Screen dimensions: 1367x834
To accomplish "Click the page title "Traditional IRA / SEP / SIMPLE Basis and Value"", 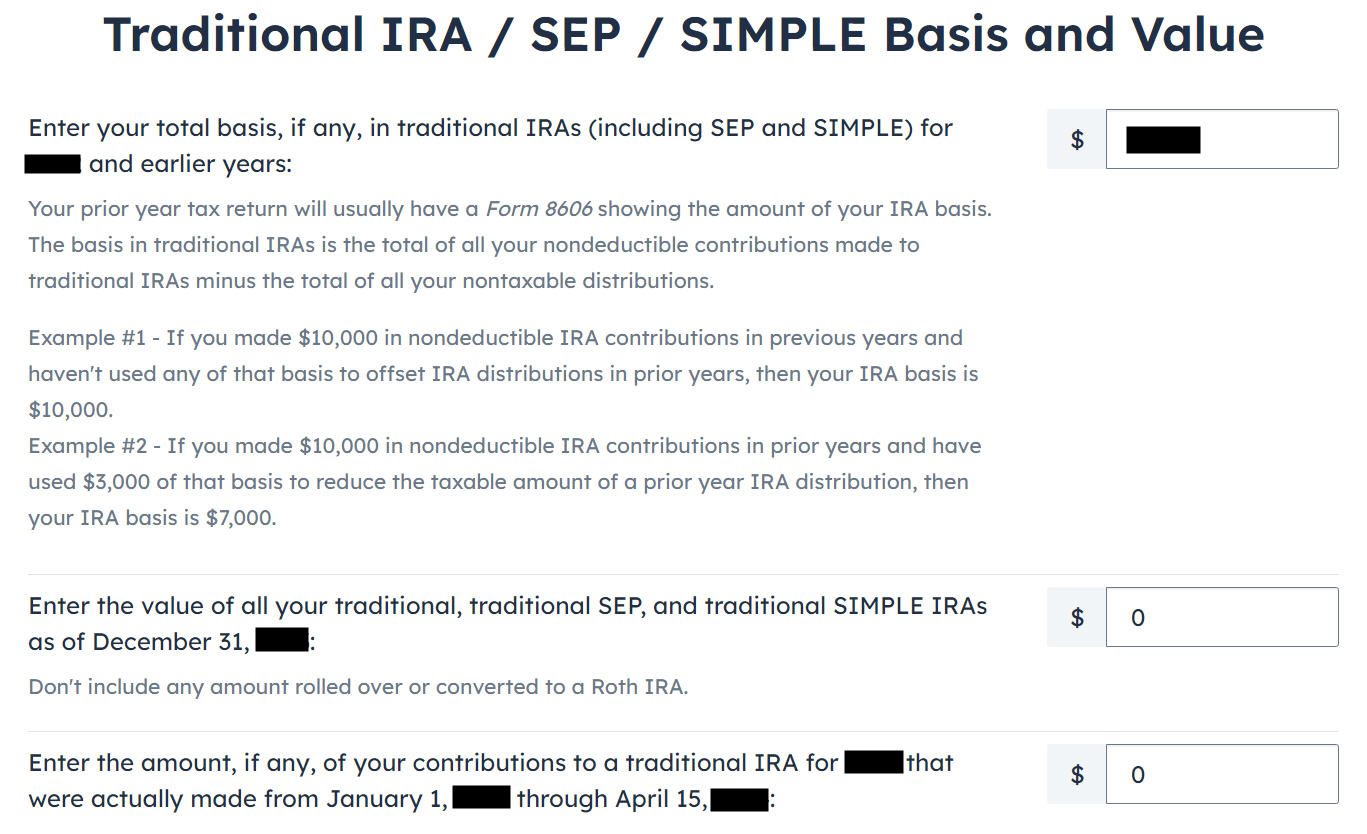I will point(683,34).
